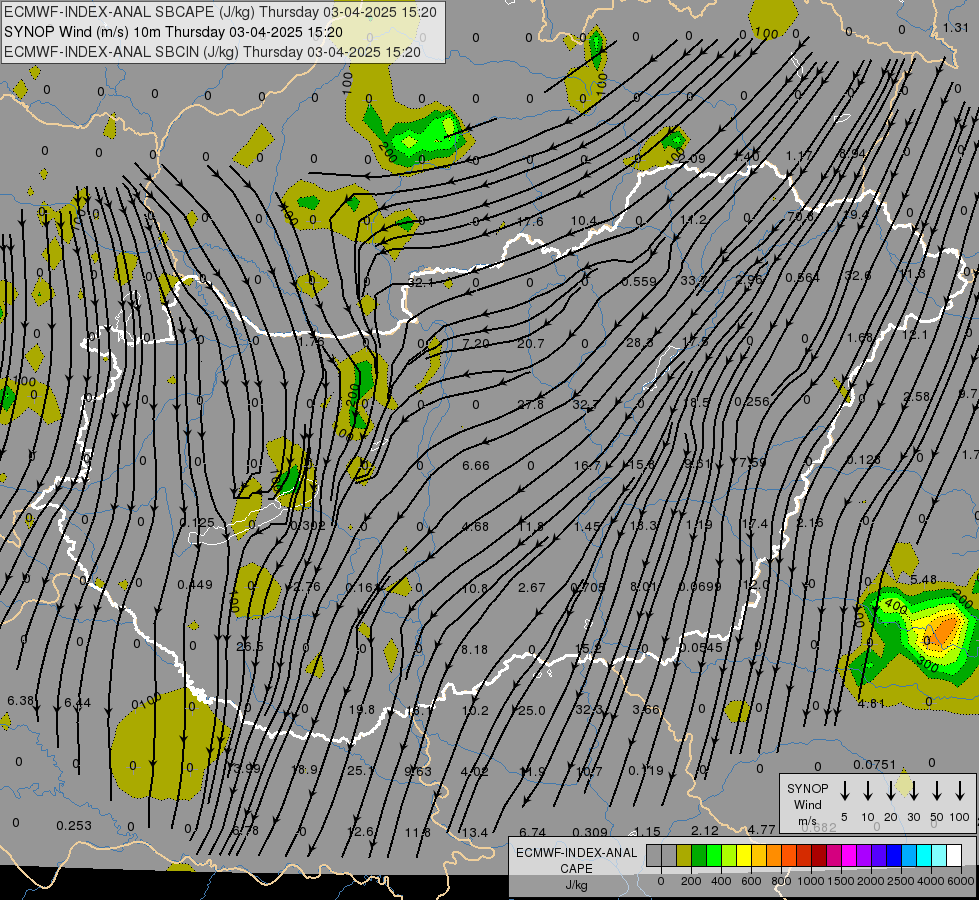The height and width of the screenshot is (900, 979).
Task: Pick the pure yellow swatch in the CAPE legend
Action: pos(744,856)
